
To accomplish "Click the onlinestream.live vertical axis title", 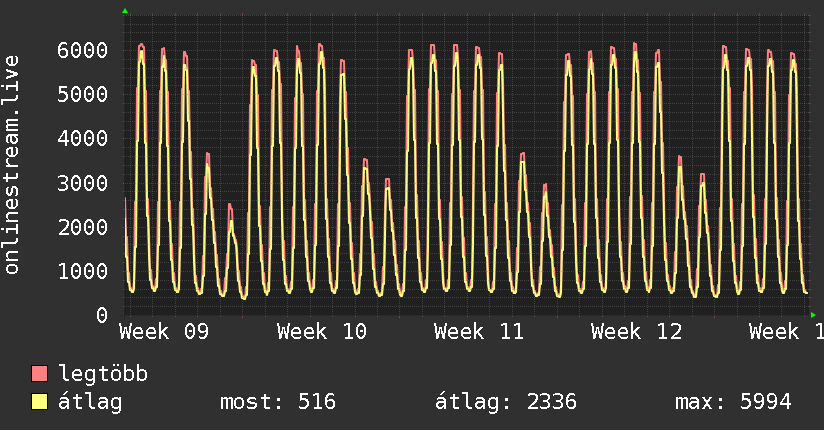I will click(12, 165).
